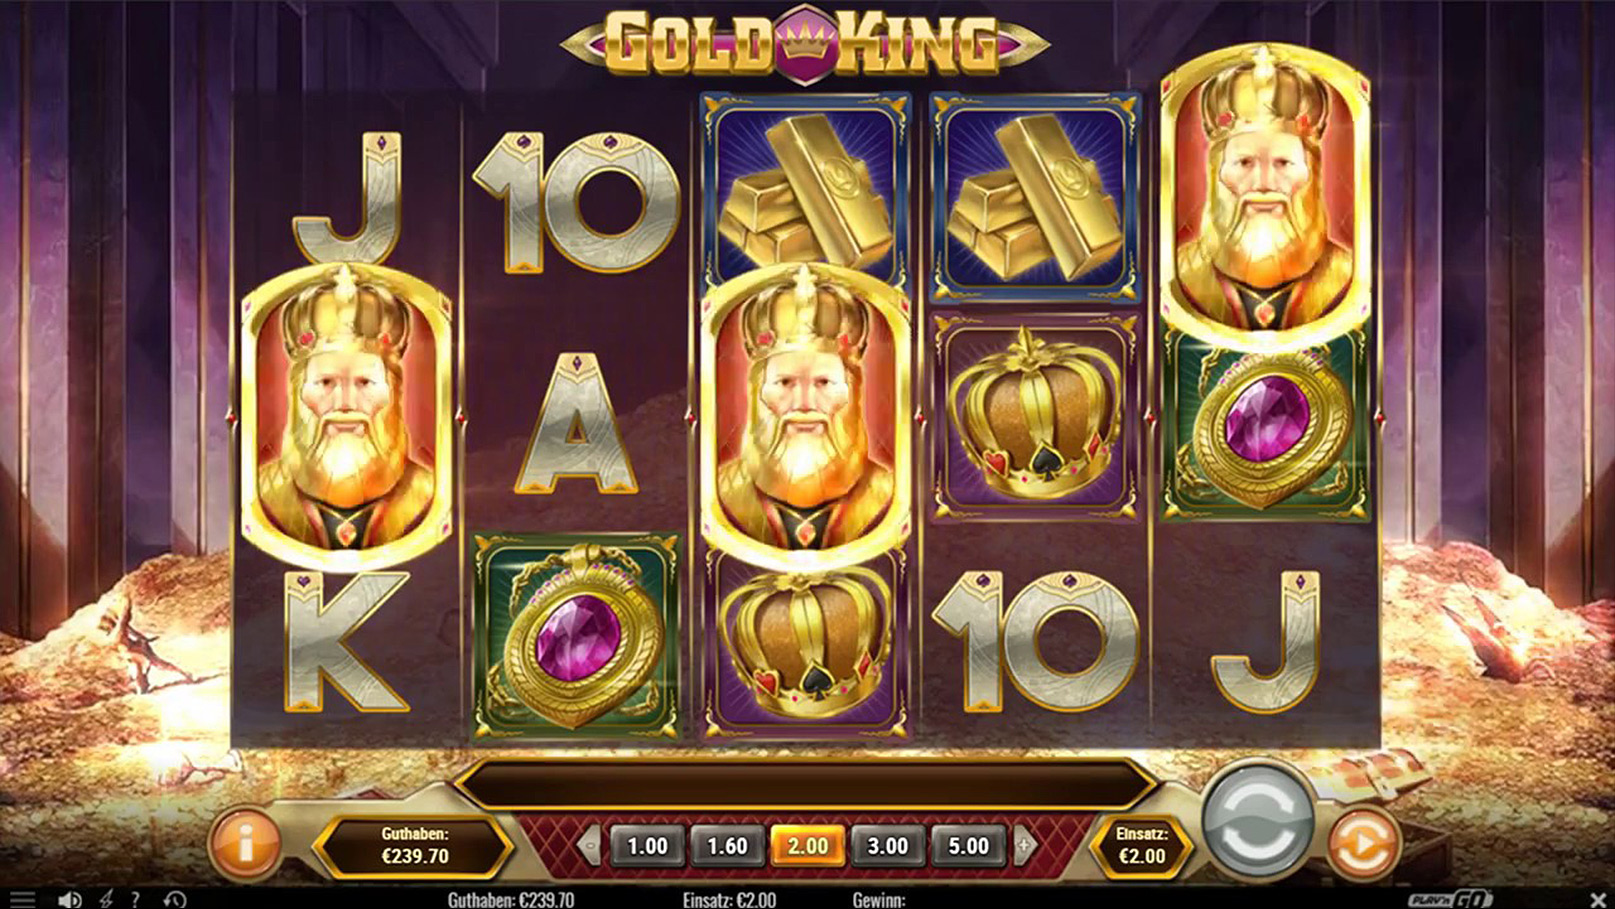Close the game with bottom X
The height and width of the screenshot is (909, 1615).
tap(1597, 900)
